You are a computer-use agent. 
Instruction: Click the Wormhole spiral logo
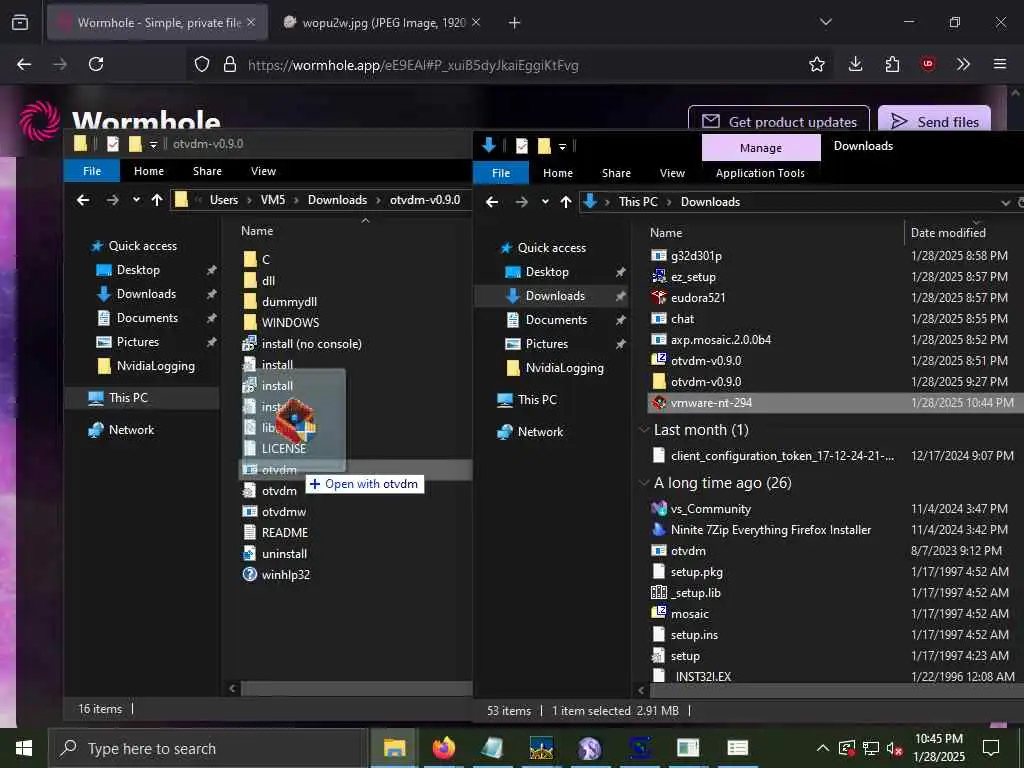39,120
